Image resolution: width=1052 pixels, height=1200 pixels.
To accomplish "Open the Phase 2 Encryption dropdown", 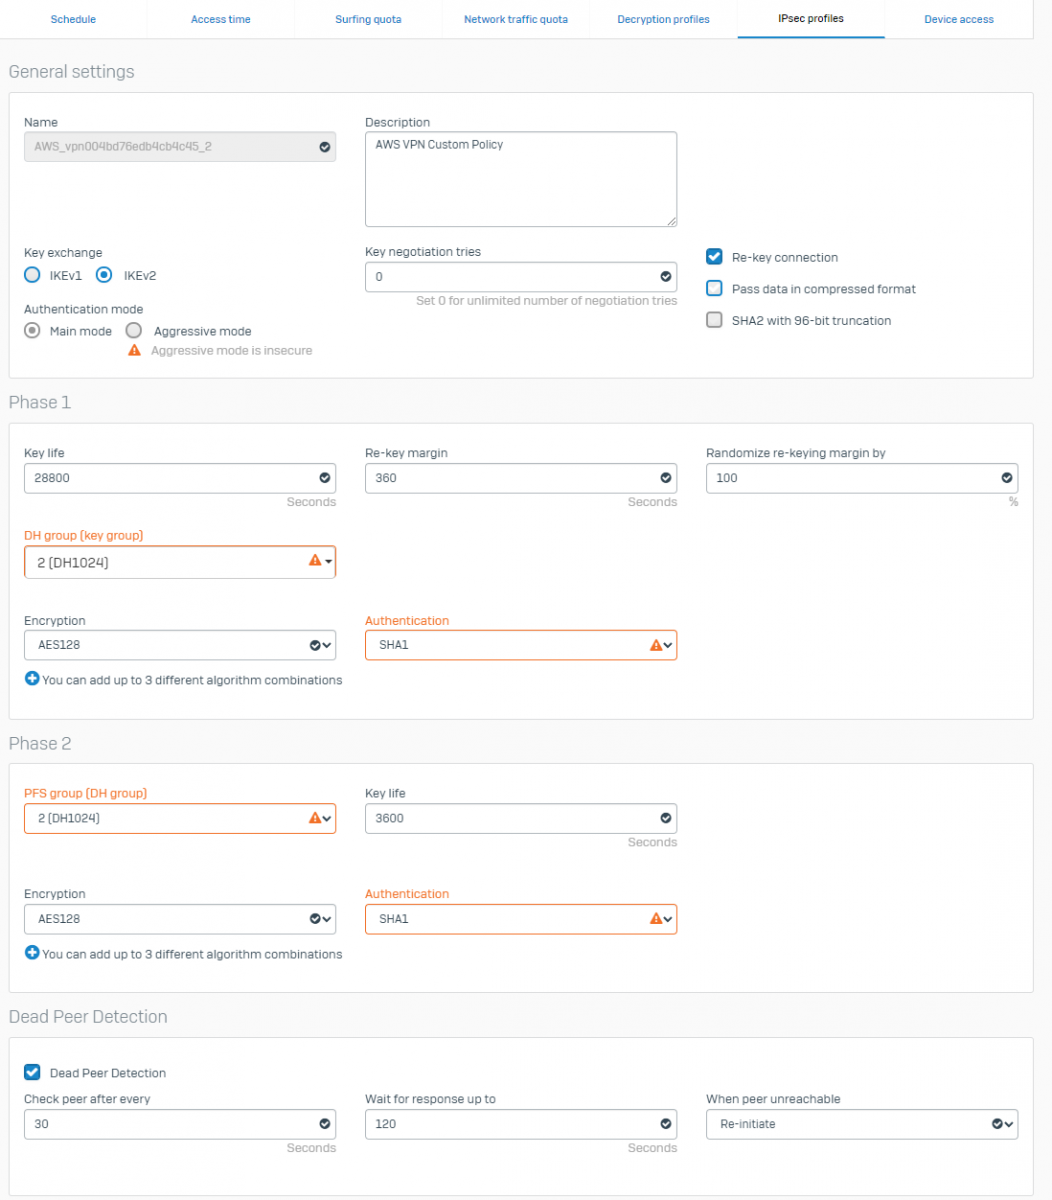I will coord(180,918).
